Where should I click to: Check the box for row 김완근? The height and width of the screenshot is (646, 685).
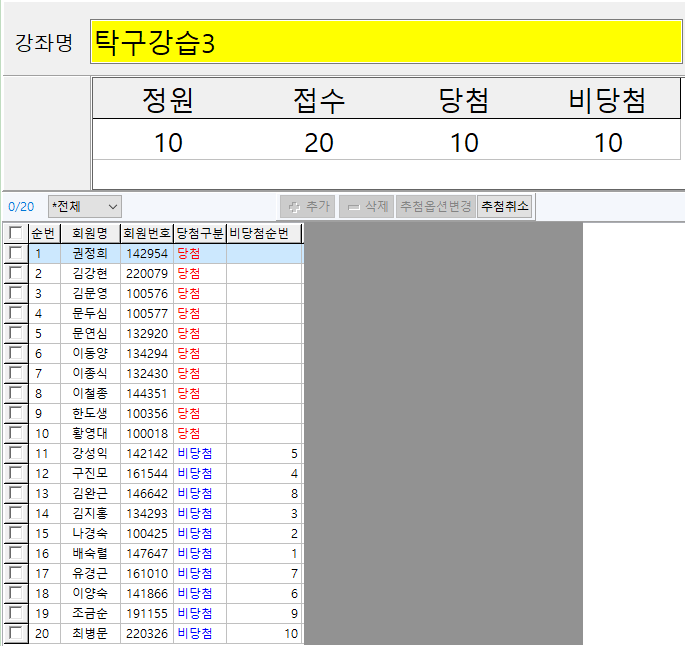pos(16,493)
